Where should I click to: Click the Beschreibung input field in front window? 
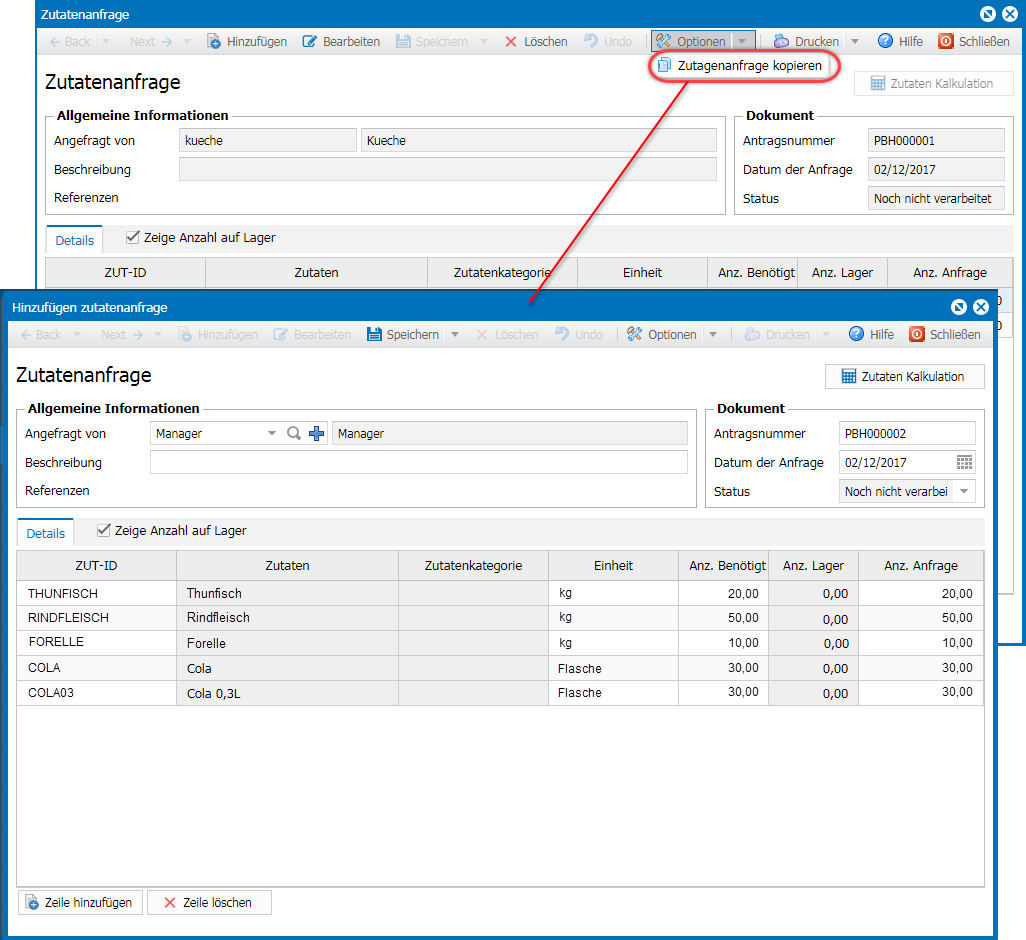(x=419, y=462)
